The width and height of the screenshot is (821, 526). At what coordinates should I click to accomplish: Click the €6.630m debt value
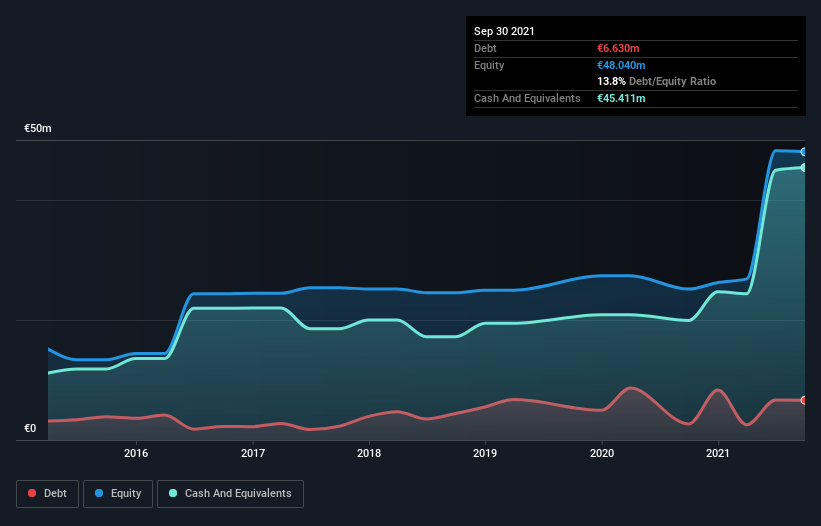click(x=618, y=48)
